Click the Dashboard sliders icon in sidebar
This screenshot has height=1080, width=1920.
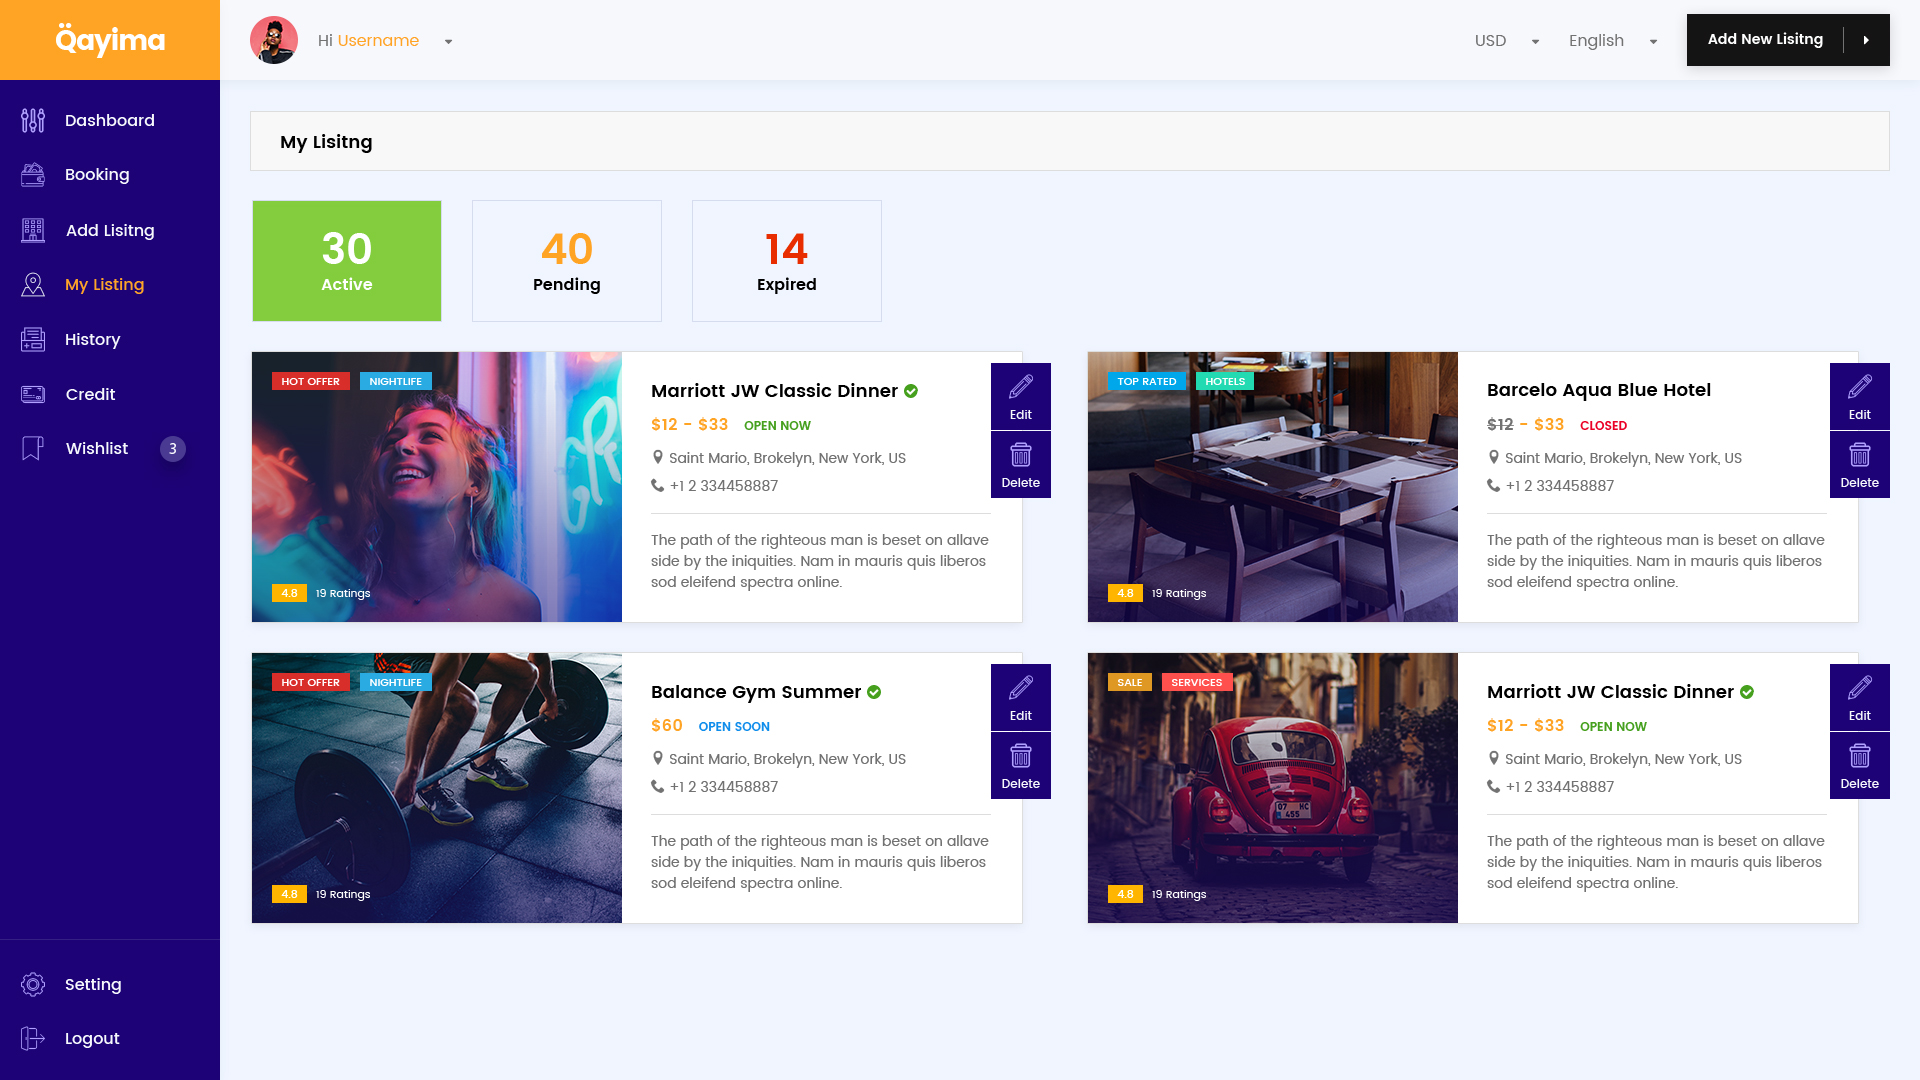point(33,120)
